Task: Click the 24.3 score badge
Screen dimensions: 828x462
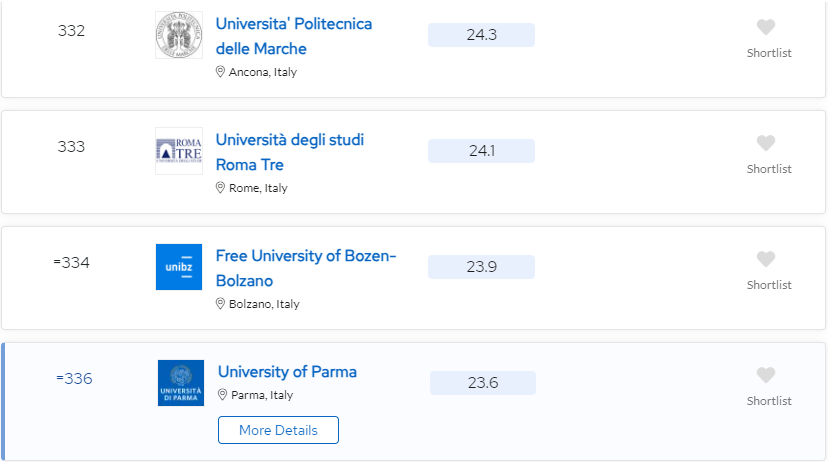Action: click(482, 35)
